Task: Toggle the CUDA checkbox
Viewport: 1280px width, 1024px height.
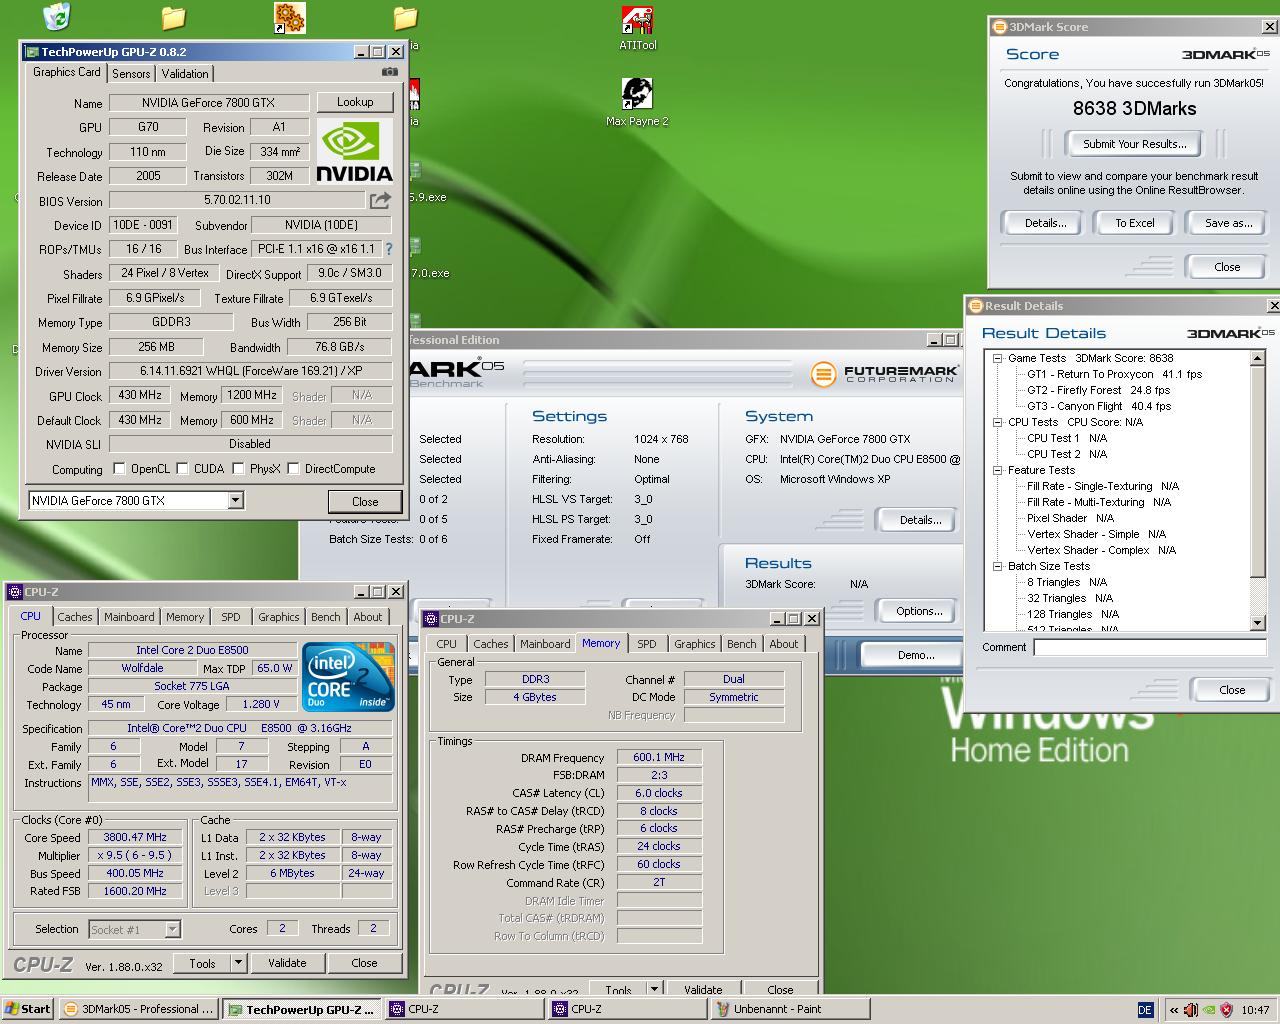Action: pos(183,468)
